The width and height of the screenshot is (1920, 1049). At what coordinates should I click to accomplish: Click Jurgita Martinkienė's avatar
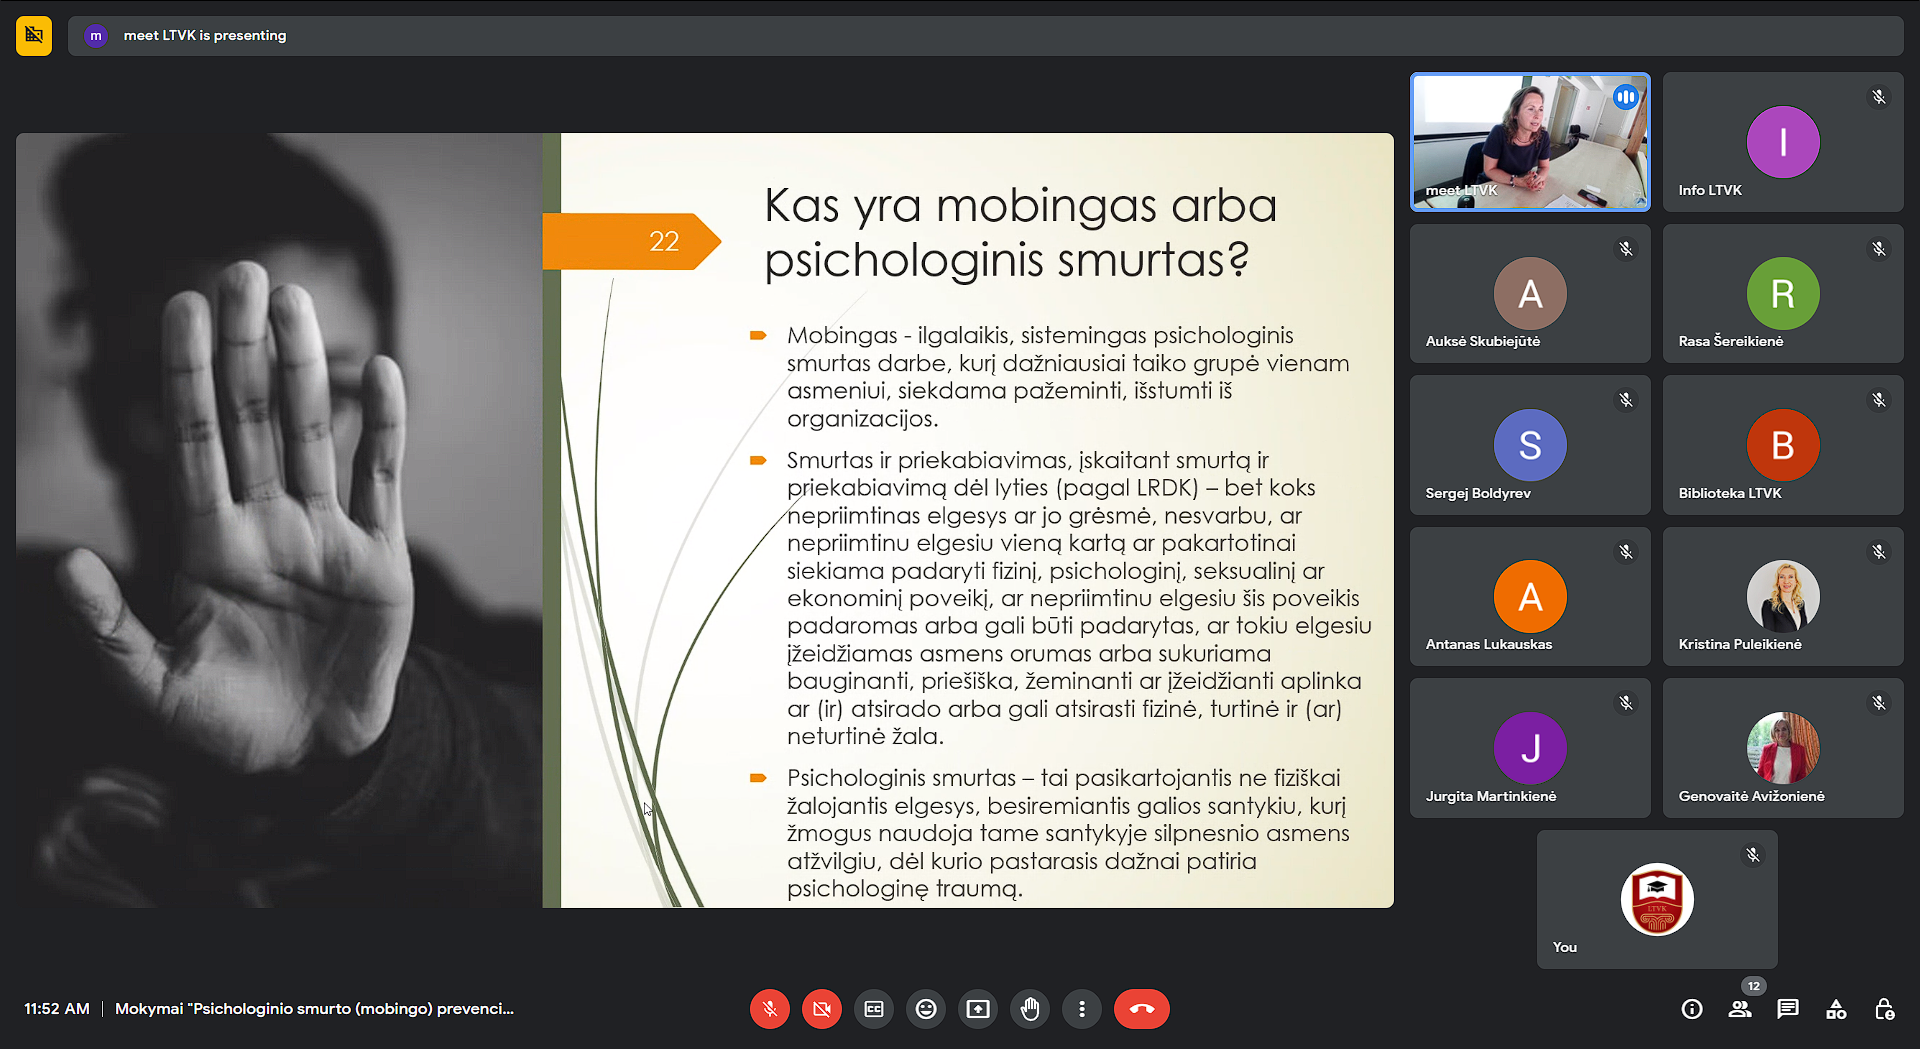point(1530,748)
